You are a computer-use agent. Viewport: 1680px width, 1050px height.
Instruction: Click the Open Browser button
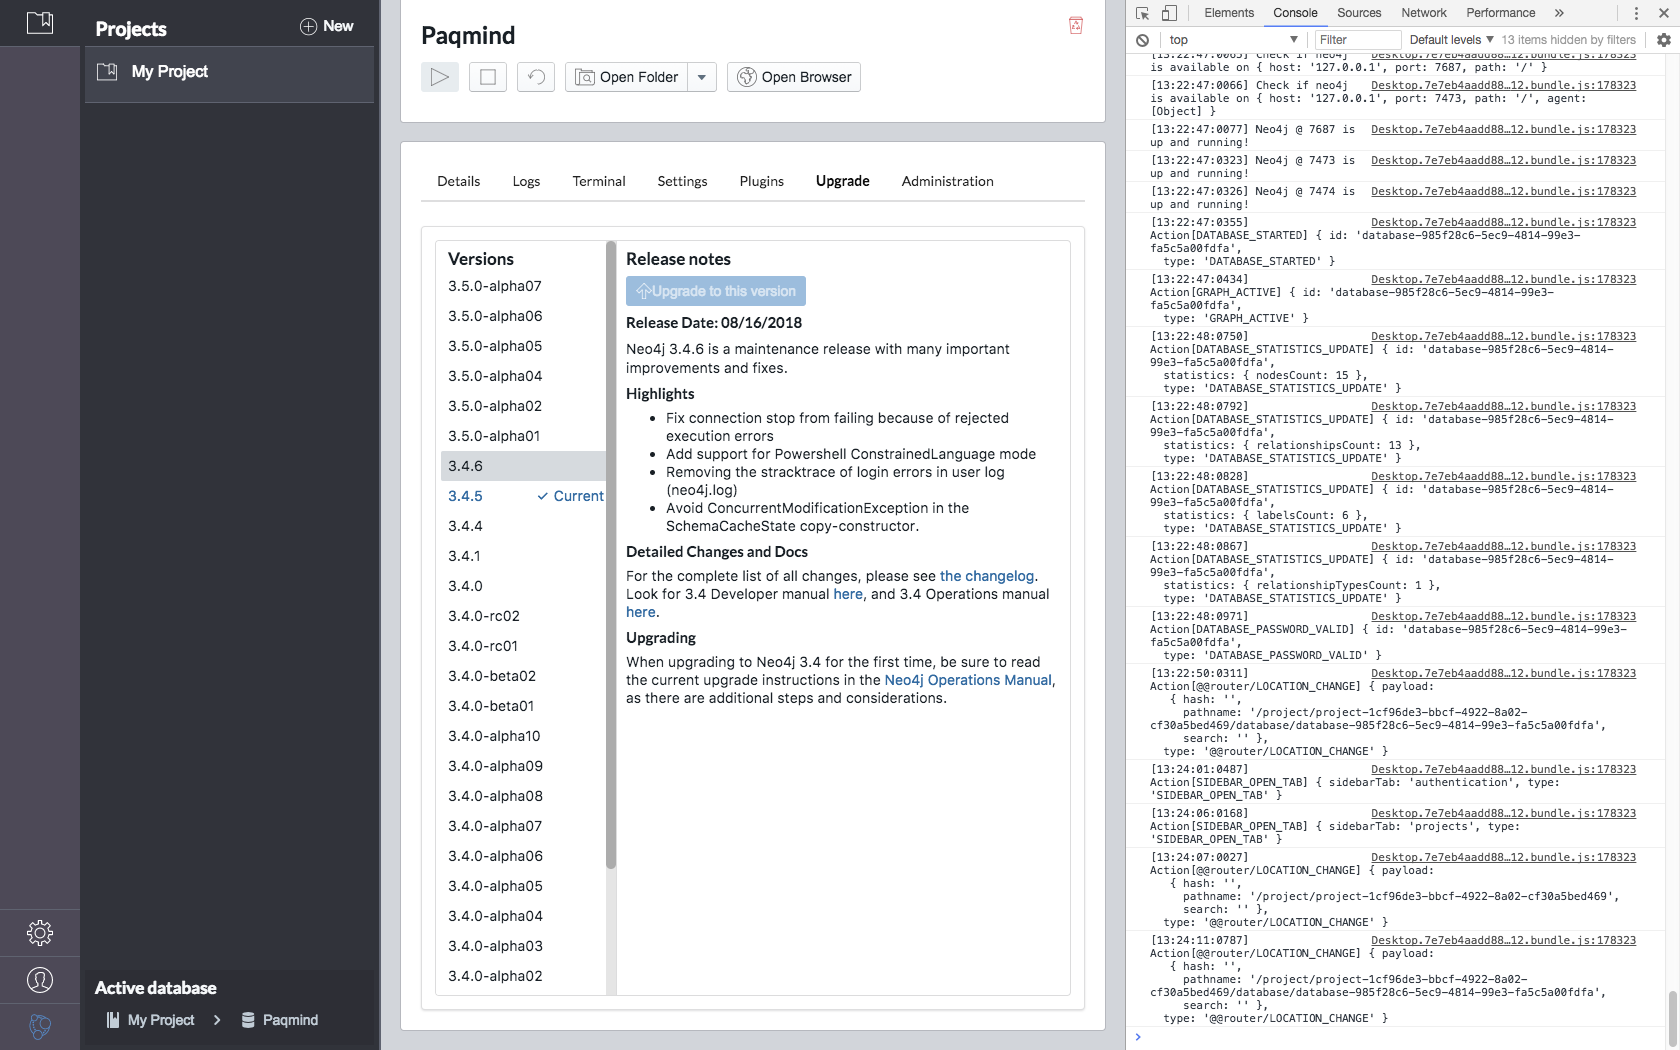pyautogui.click(x=794, y=77)
